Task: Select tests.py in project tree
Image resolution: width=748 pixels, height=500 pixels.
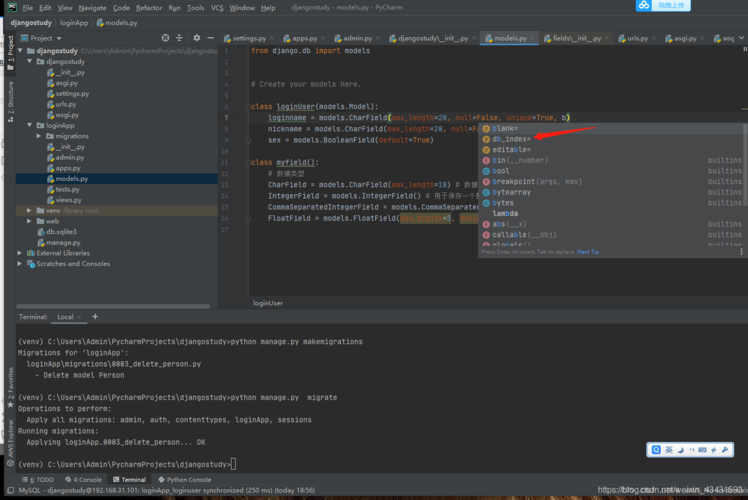Action: [x=63, y=189]
